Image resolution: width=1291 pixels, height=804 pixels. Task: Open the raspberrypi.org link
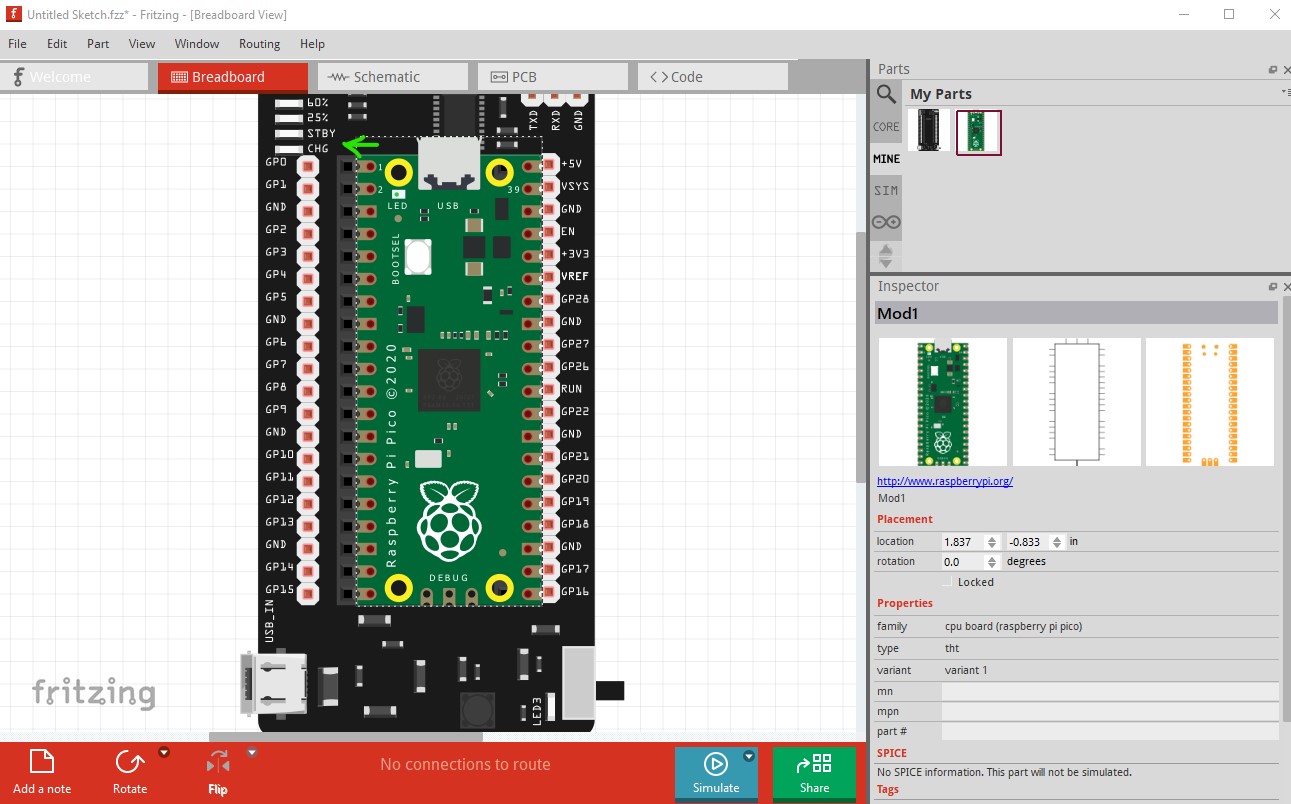pos(945,481)
